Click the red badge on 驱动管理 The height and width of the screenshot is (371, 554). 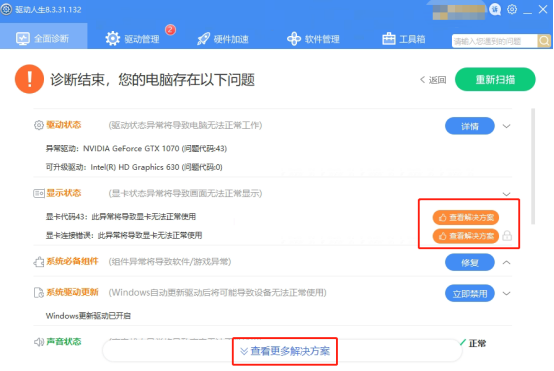point(170,29)
